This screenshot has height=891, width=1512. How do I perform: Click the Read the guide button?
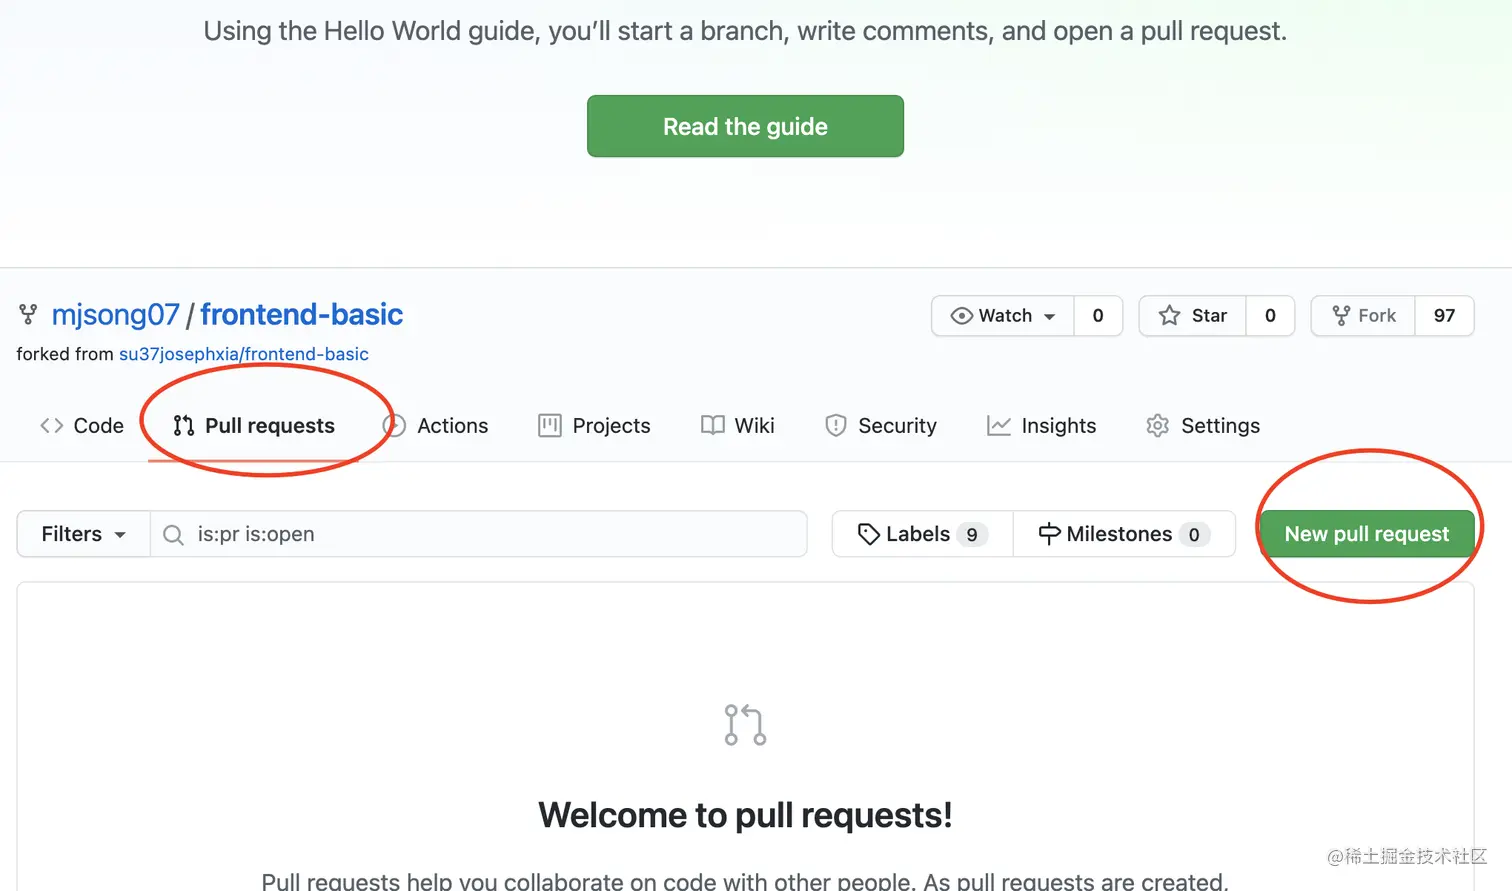tap(745, 126)
